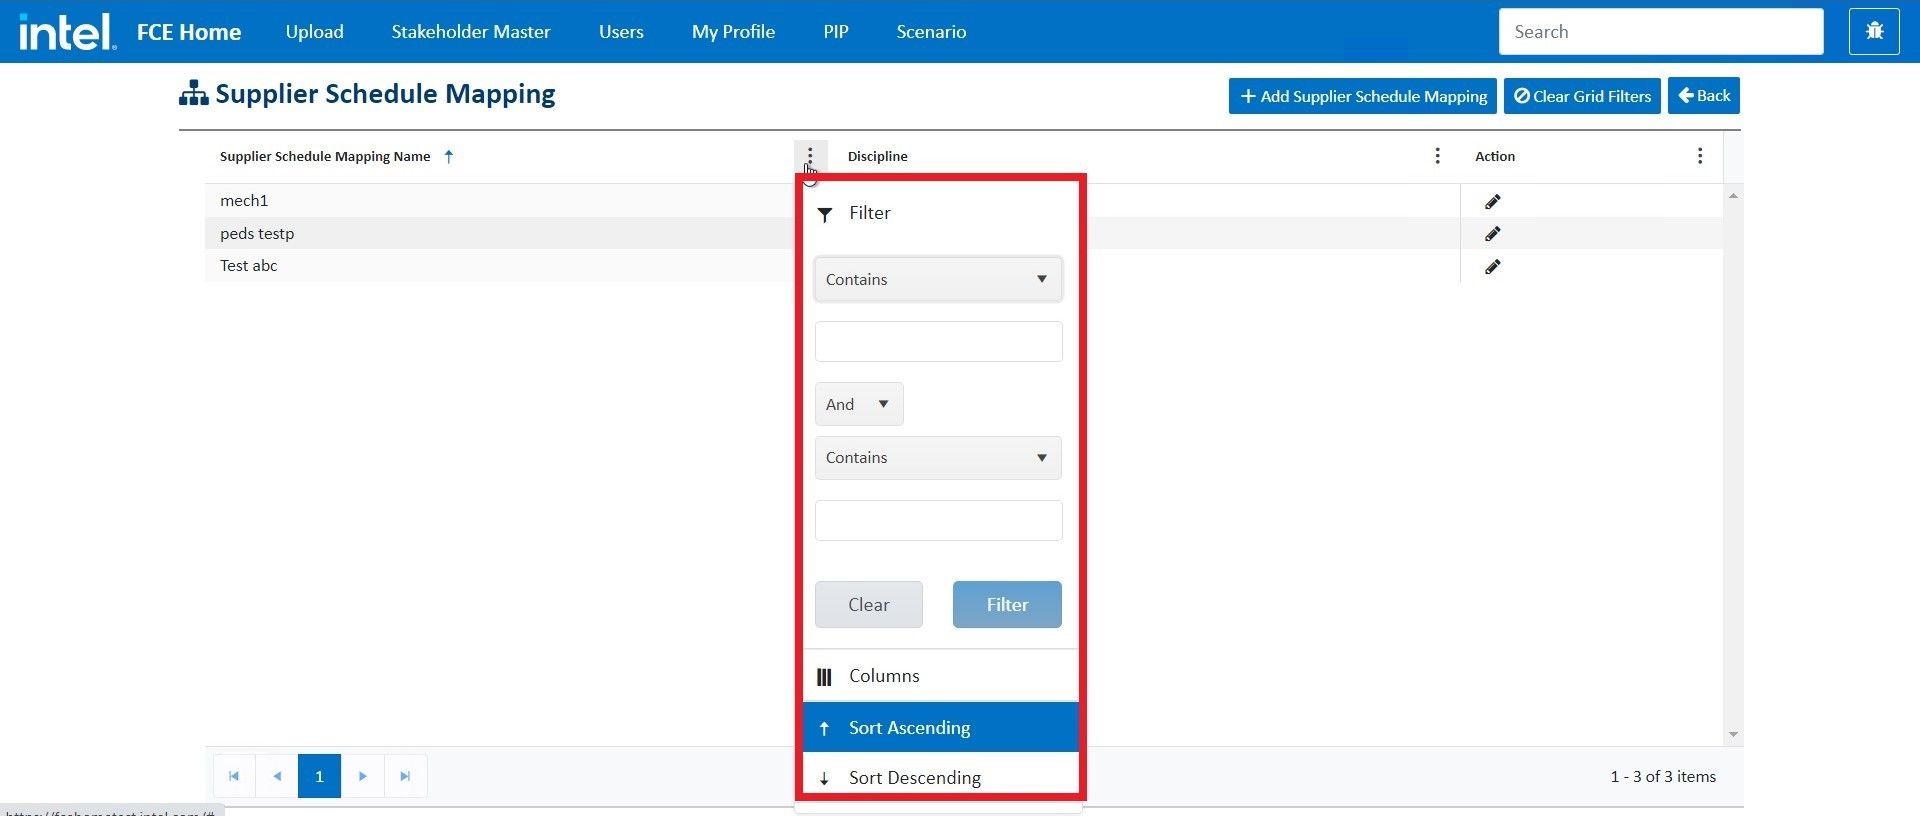1920x816 pixels.
Task: Go to next page arrow
Action: pyautogui.click(x=363, y=776)
